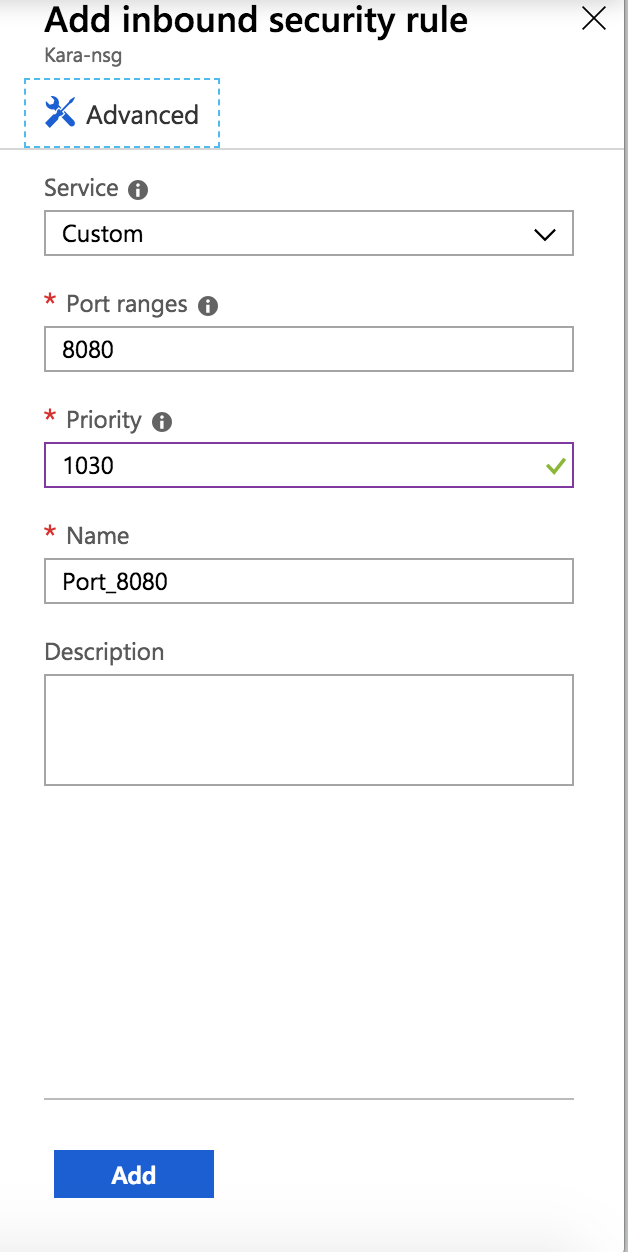Open the Service dropdown showing Custom
The height and width of the screenshot is (1252, 628).
click(x=308, y=233)
